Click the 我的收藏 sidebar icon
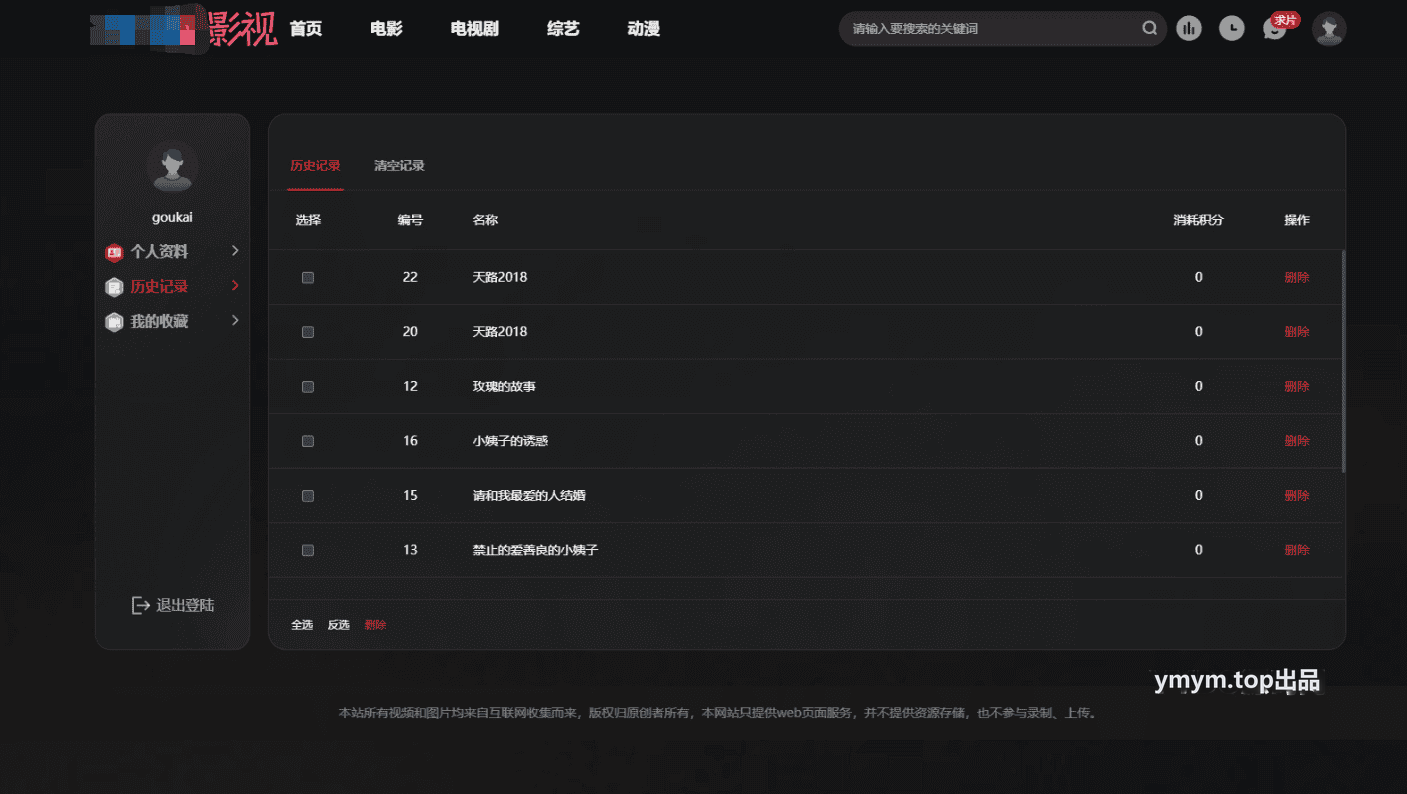Screen dimensions: 1407x794 [114, 322]
